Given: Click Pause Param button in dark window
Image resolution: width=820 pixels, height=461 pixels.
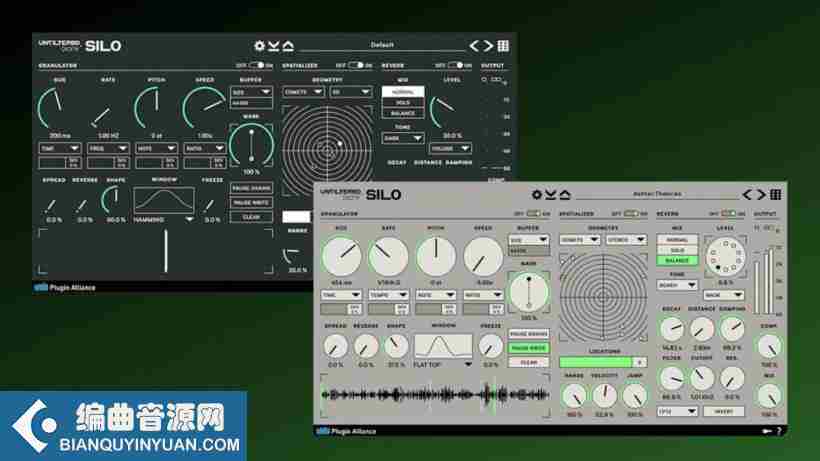Looking at the screenshot, I should 251,188.
